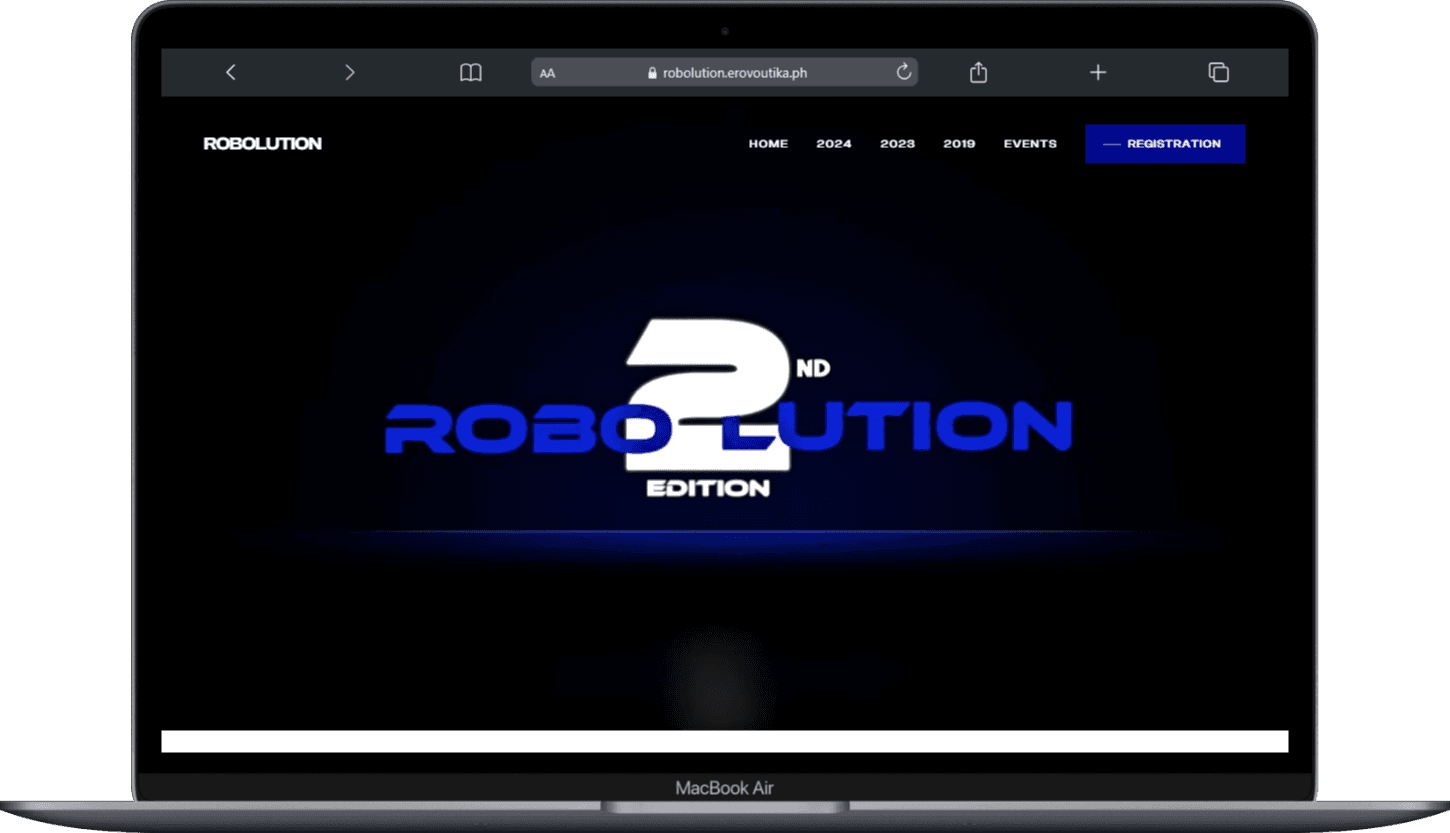View the 2023 edition page

pos(897,143)
